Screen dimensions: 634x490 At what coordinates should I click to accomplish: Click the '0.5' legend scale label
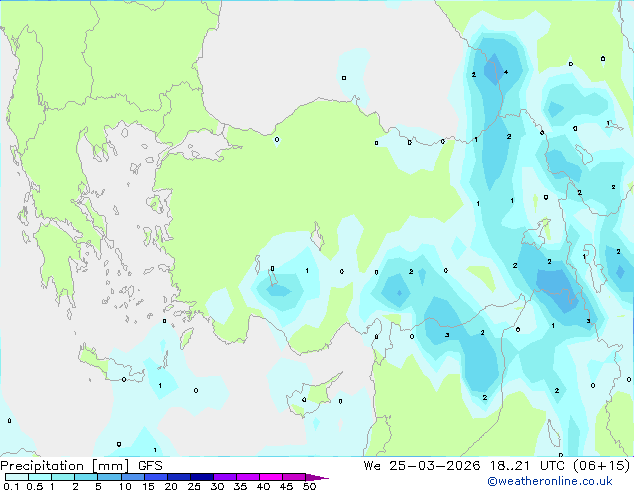35,486
